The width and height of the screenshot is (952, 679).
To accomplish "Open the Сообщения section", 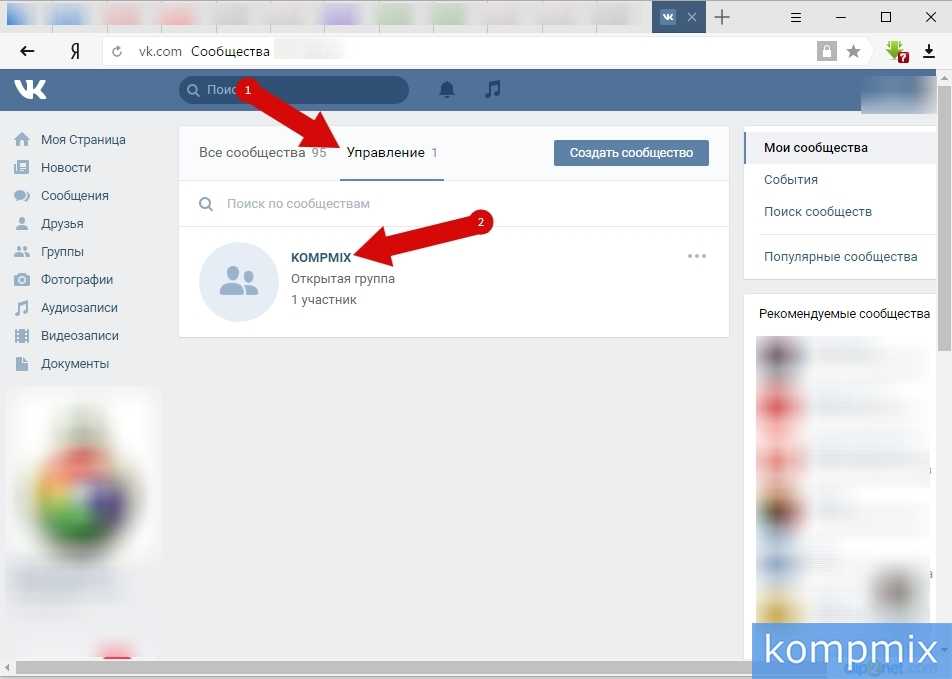I will pyautogui.click(x=75, y=196).
